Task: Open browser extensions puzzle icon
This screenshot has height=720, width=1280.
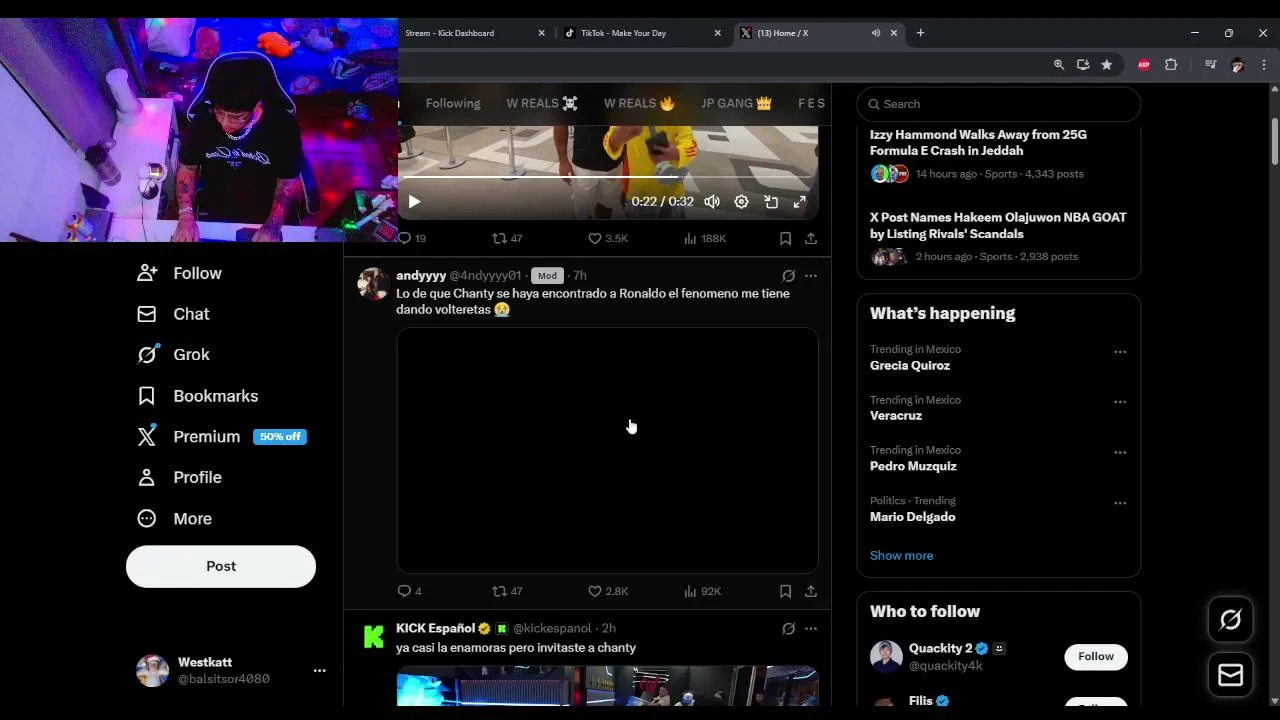Action: coord(1171,65)
